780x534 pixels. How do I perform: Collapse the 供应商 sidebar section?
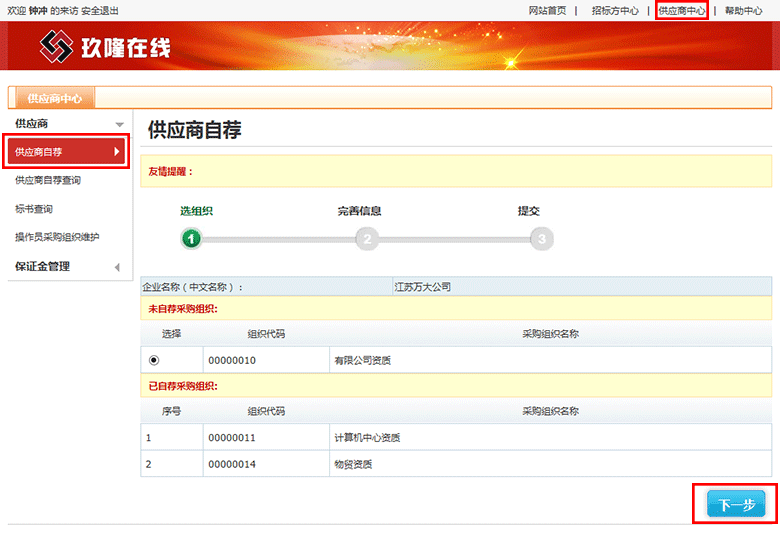[x=119, y=124]
